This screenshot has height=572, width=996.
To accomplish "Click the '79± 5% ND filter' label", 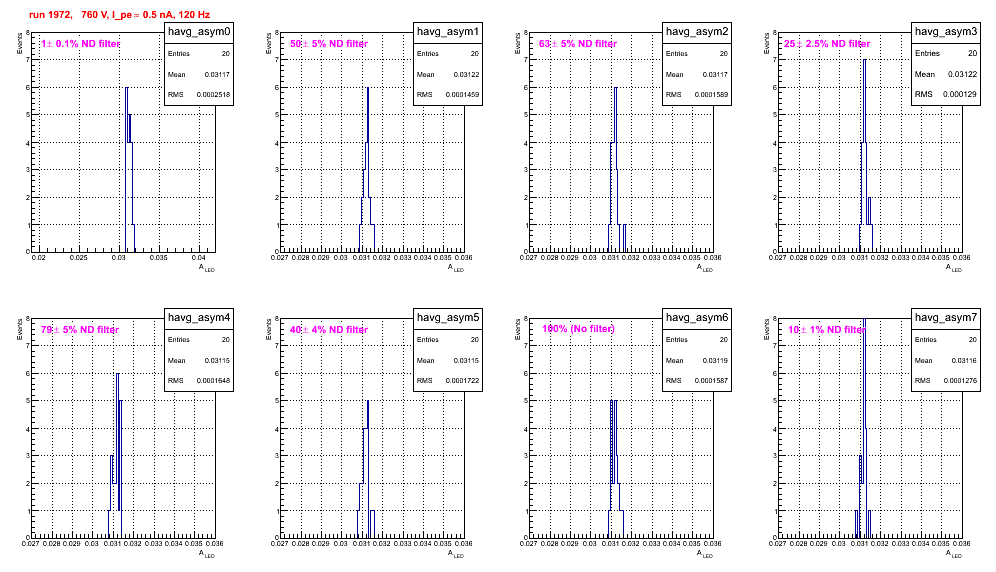I will pos(80,330).
